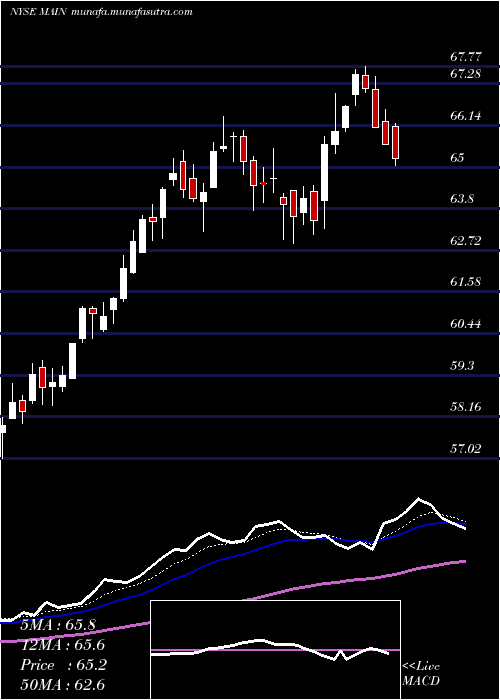Click the highest red candle near 67.28
500x700 pixels.
coord(366,80)
